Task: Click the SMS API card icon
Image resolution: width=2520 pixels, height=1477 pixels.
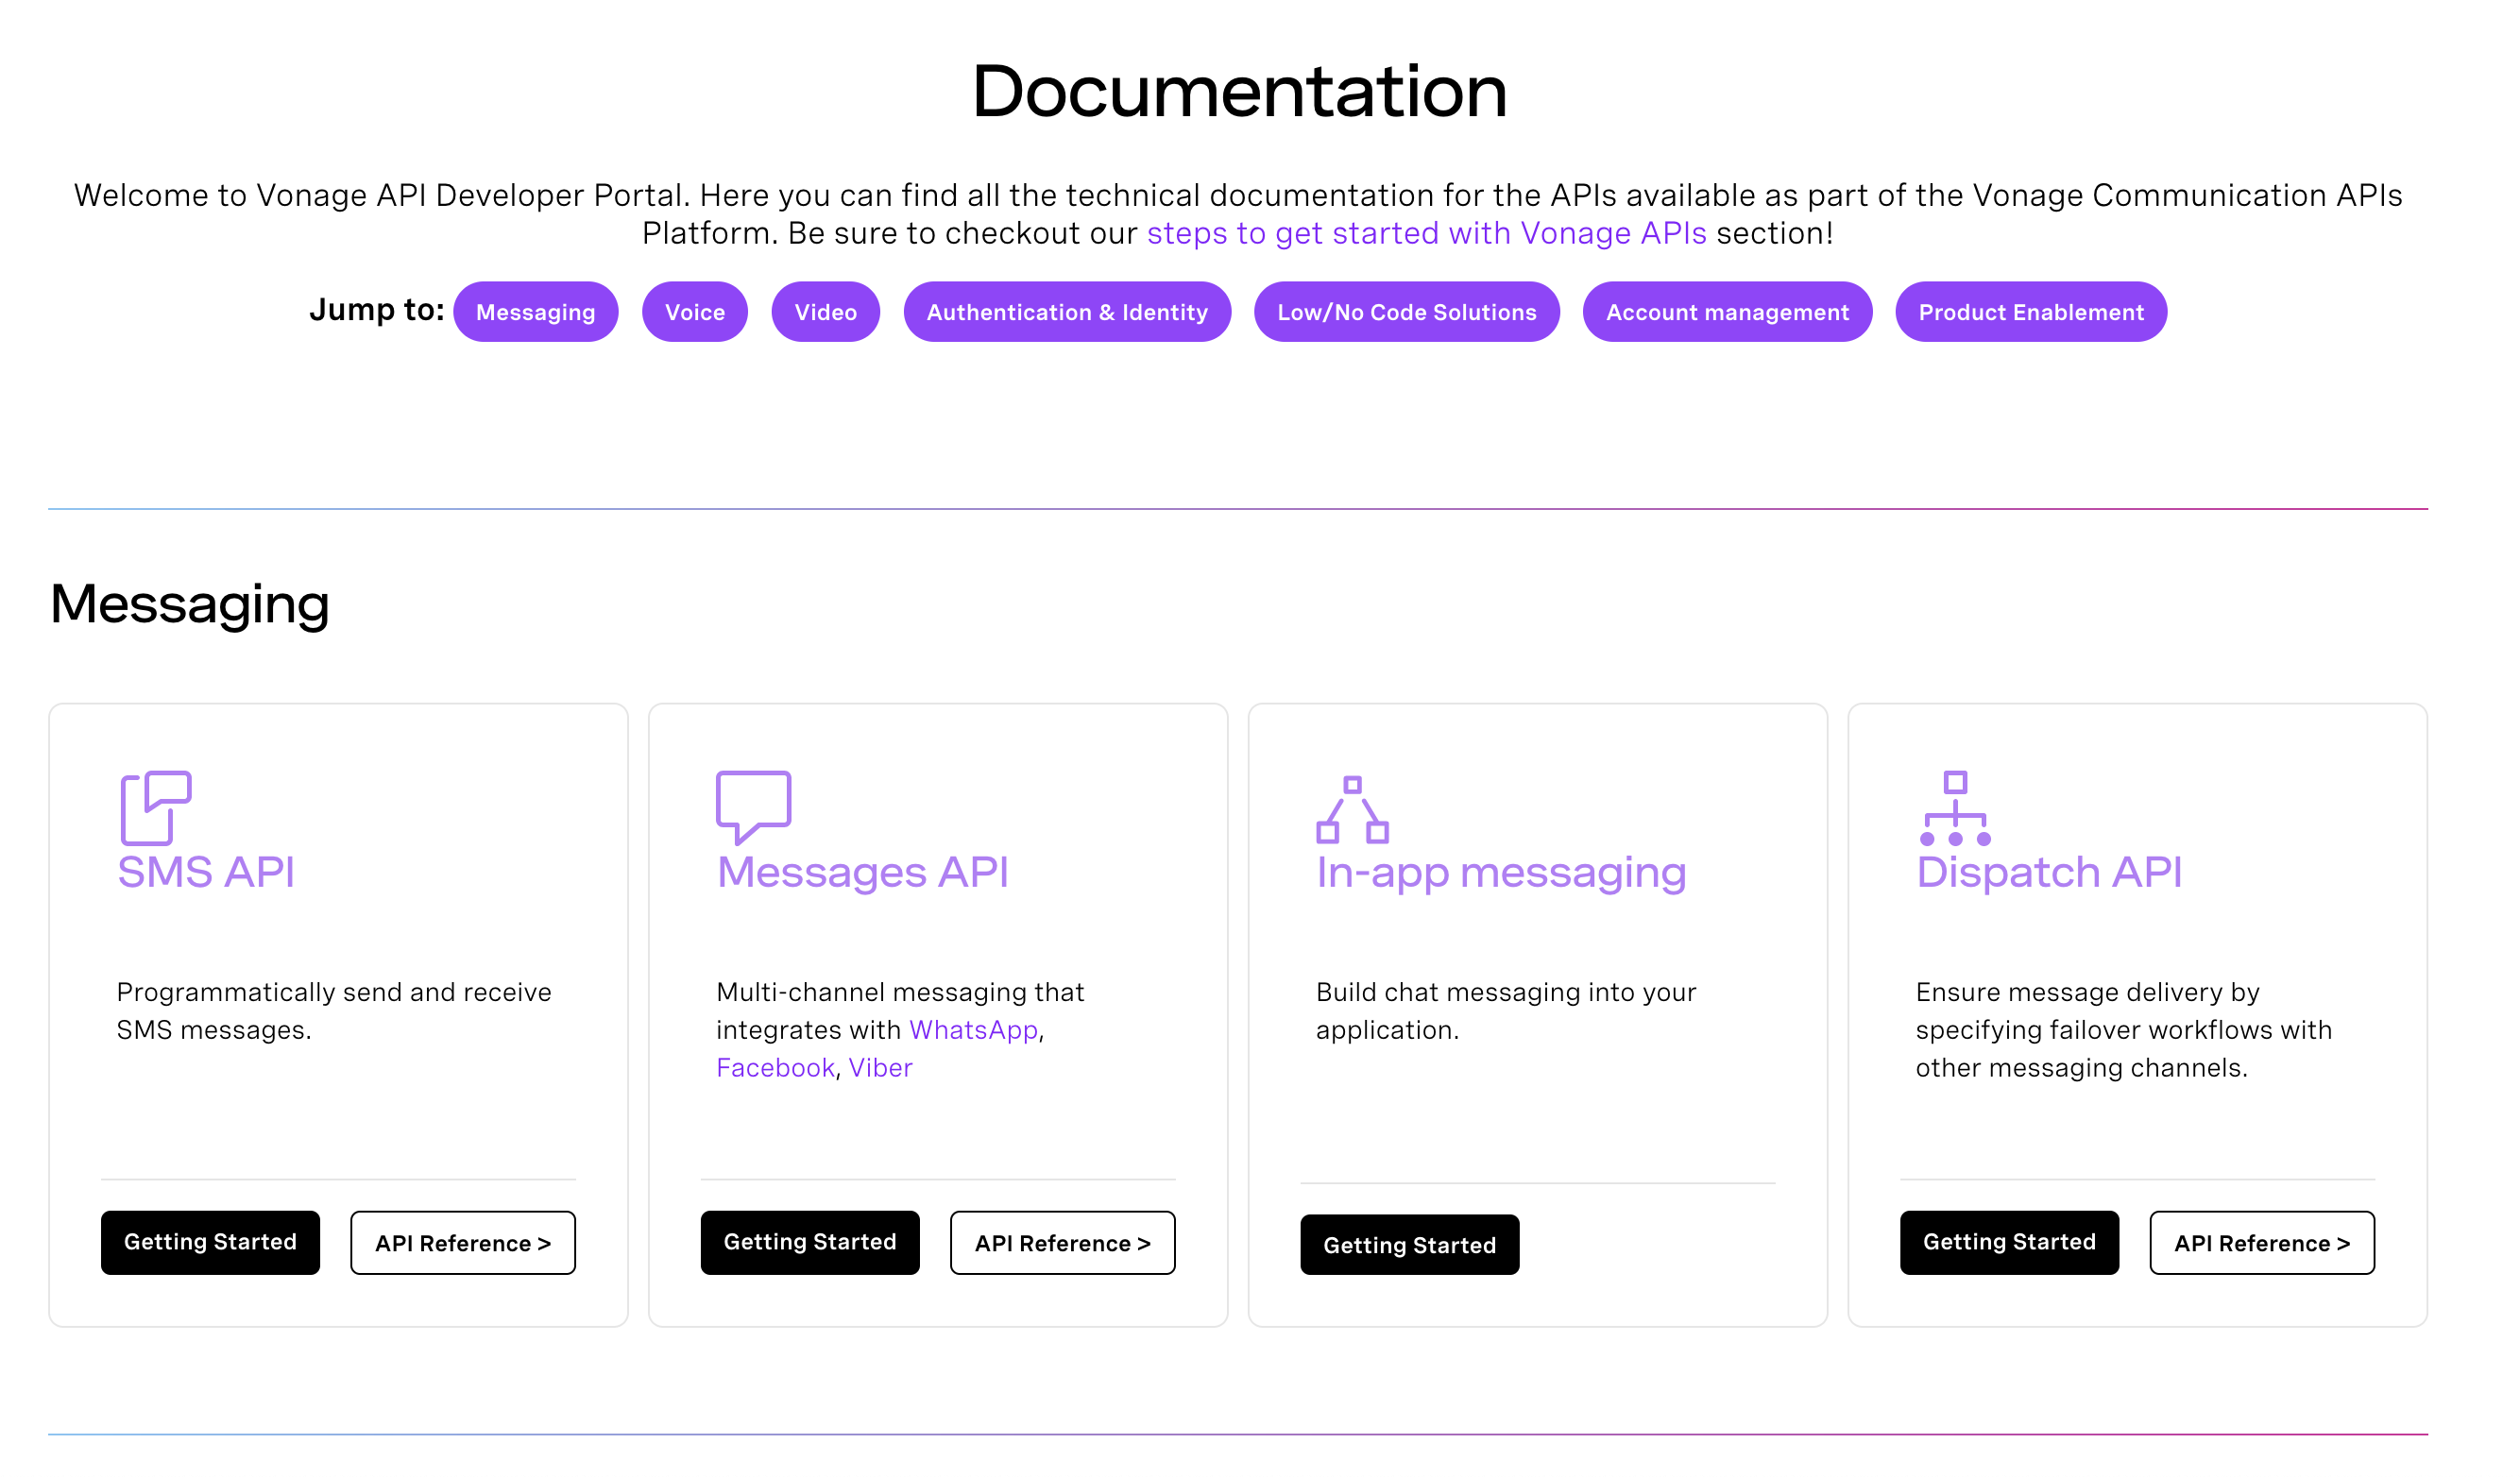Action: click(156, 808)
